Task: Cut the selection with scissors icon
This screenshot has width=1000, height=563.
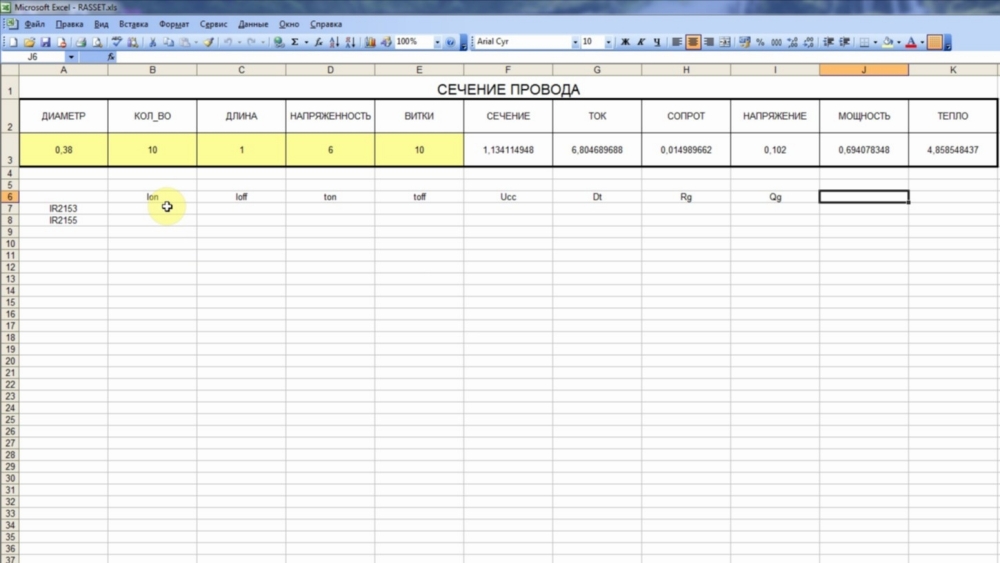Action: pyautogui.click(x=152, y=42)
